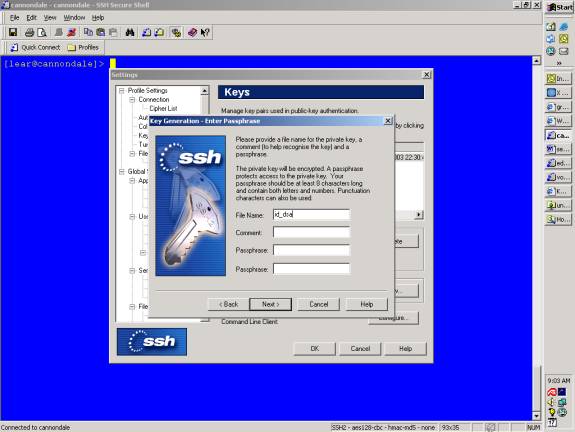Screen dimensions: 575x432
Task: Click inside the File Name field
Action: 311,215
